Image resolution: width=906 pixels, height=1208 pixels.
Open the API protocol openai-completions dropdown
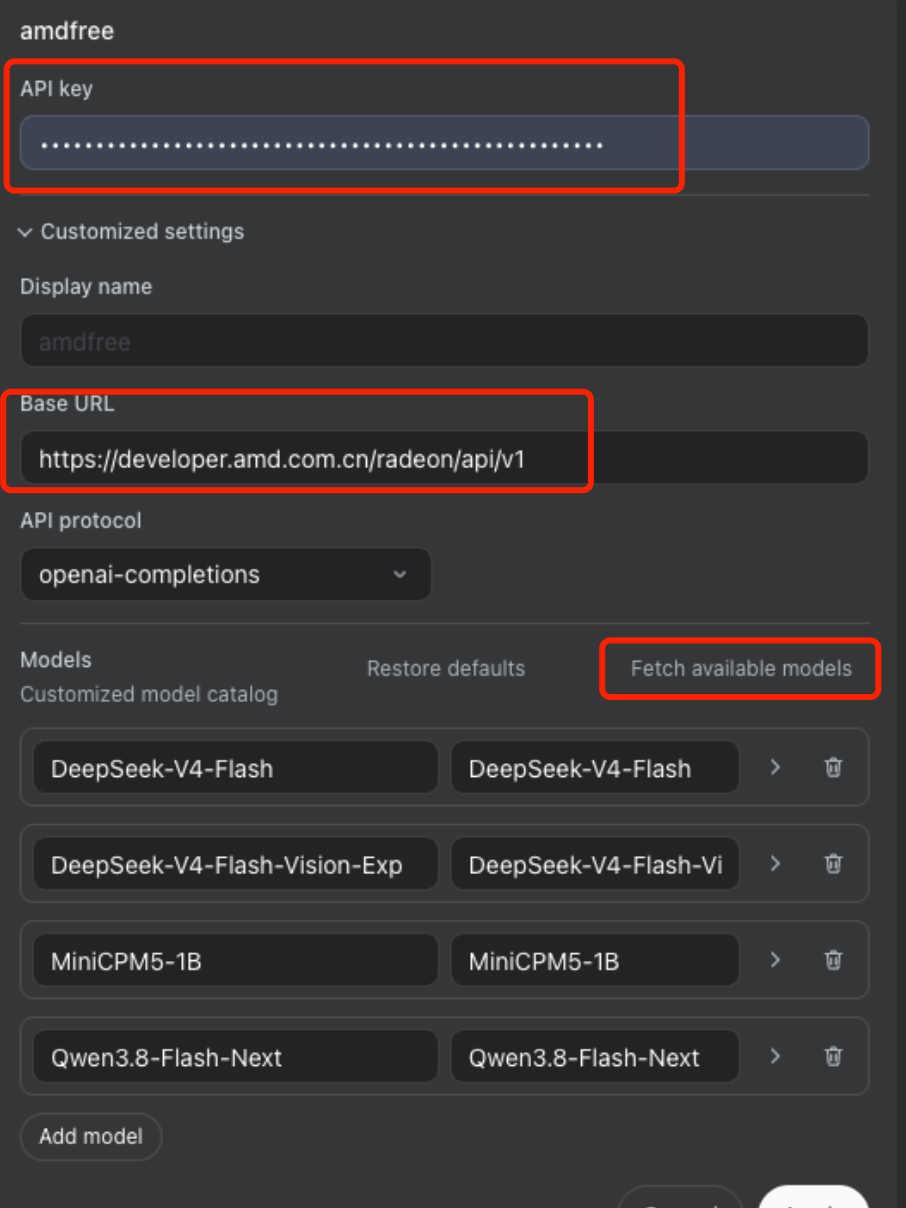(226, 574)
